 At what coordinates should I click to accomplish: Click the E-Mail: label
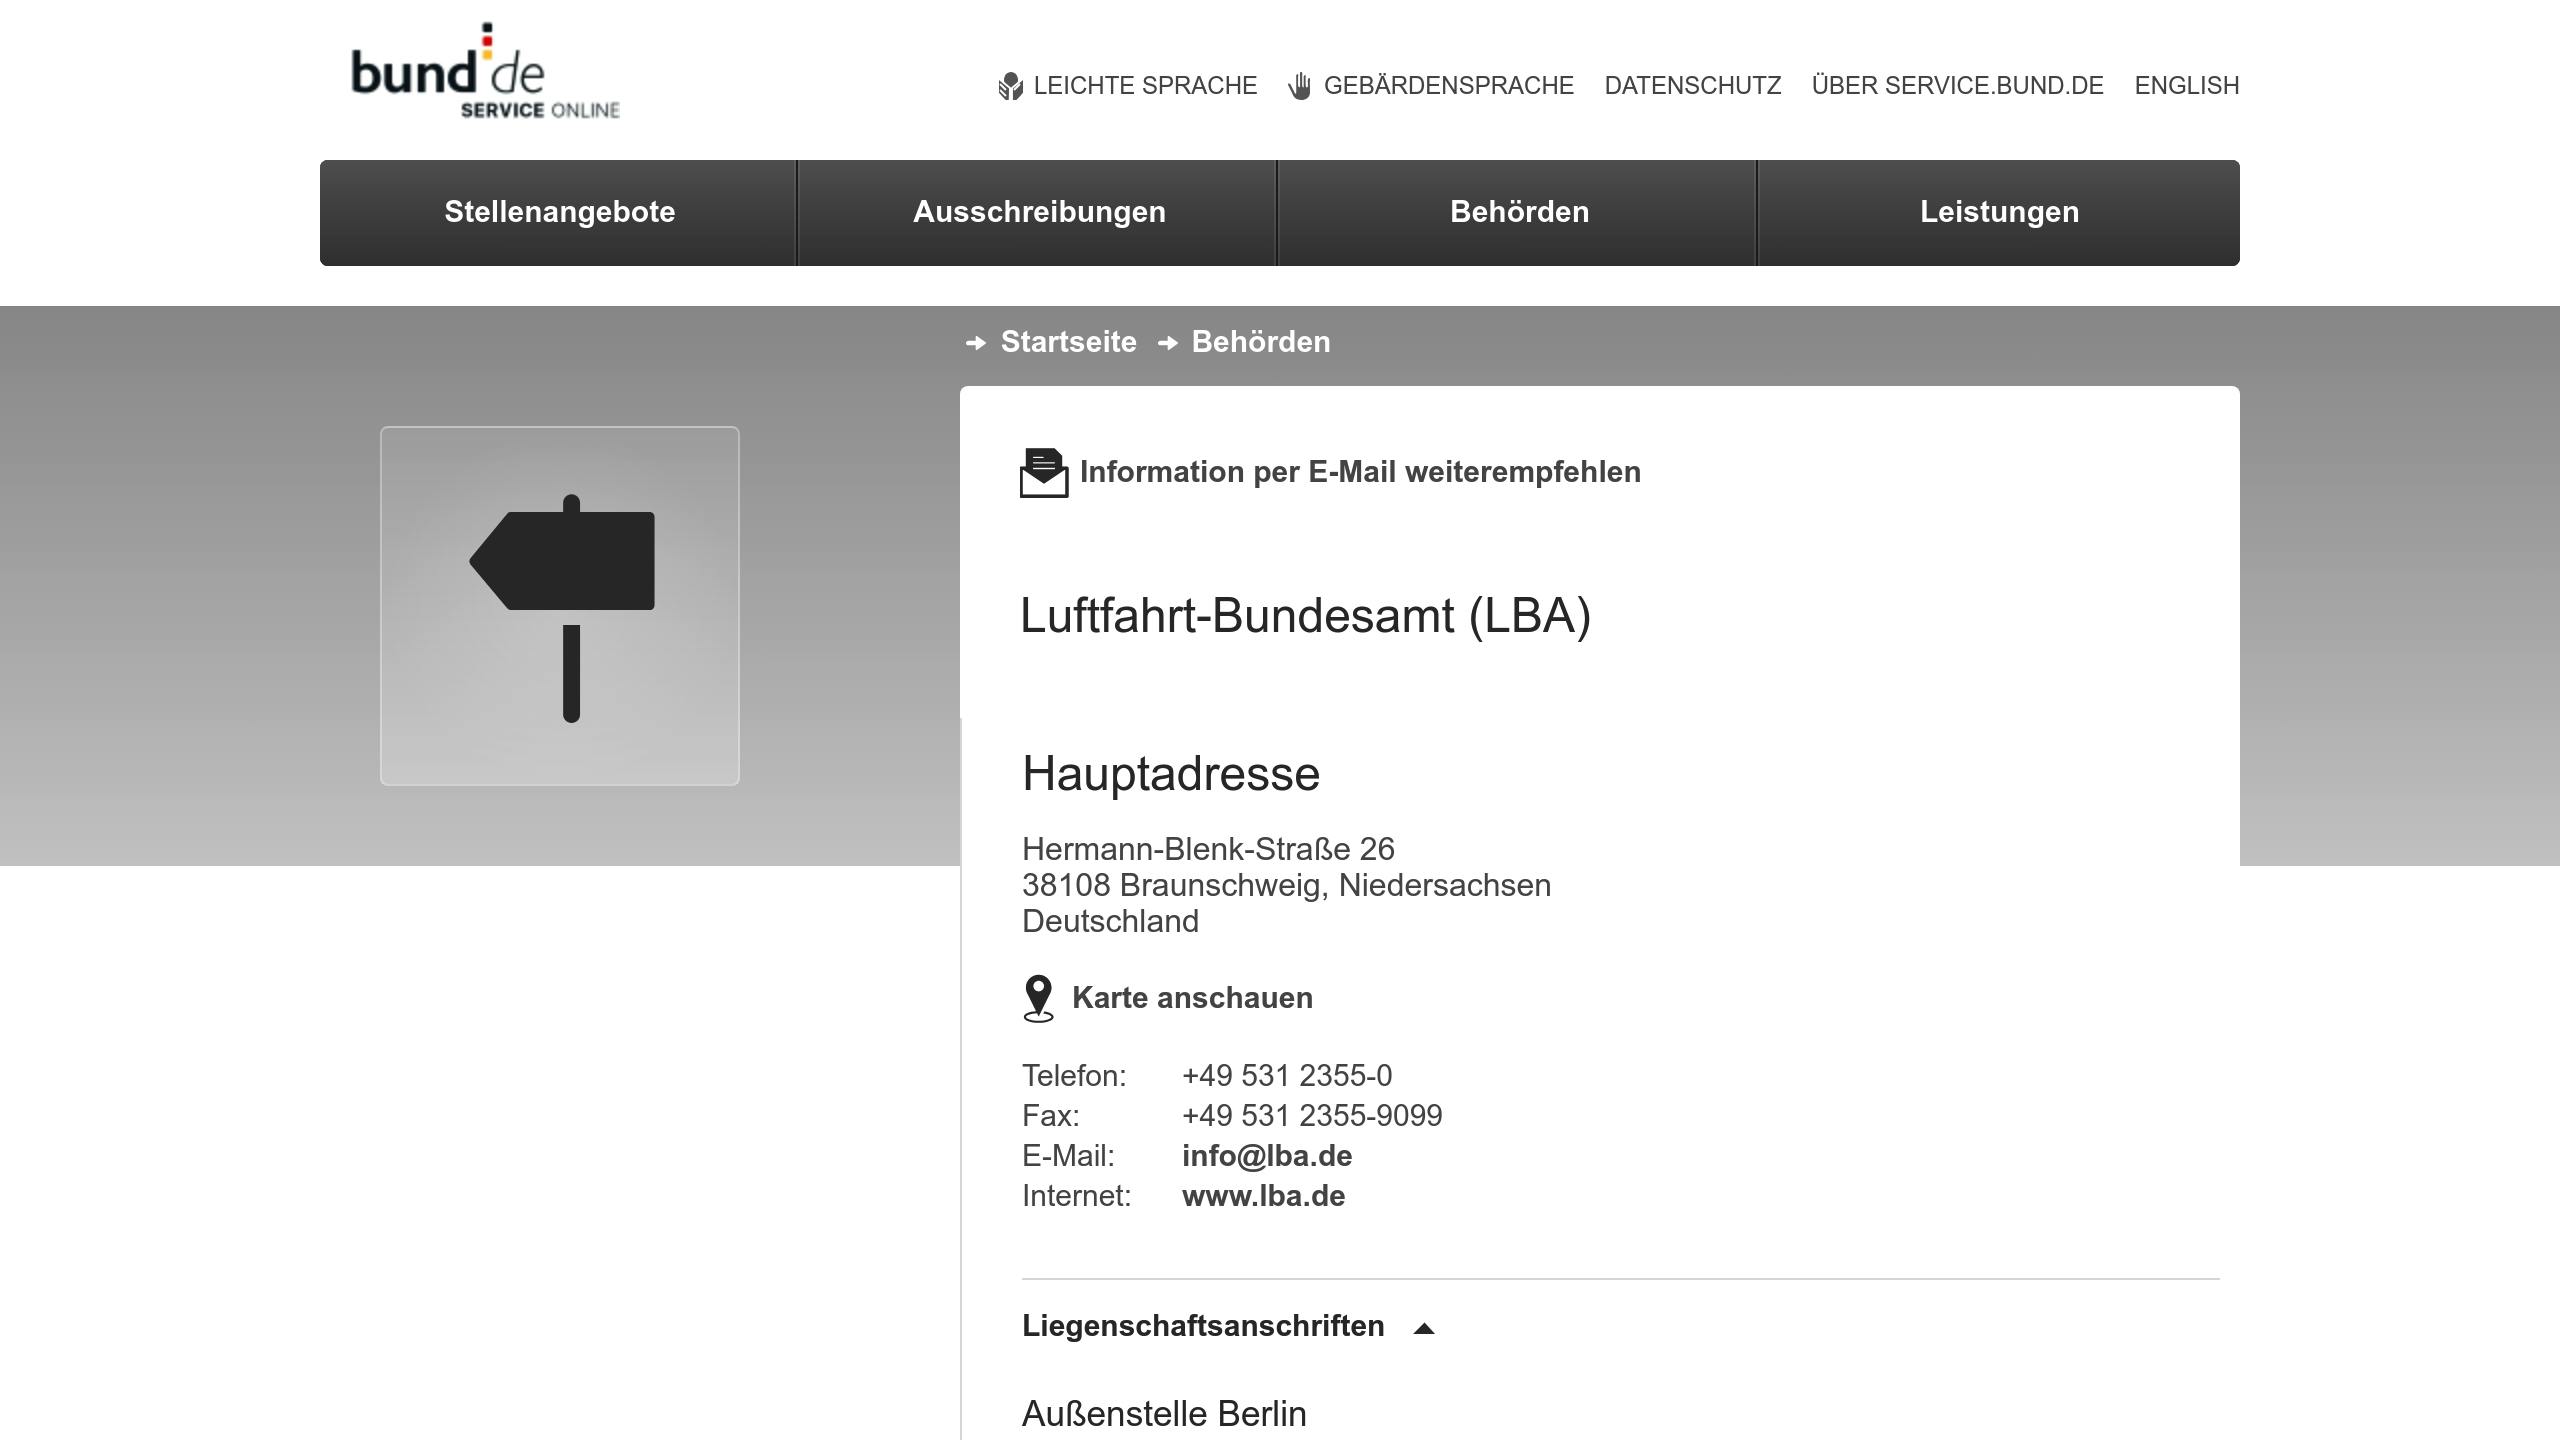1068,1156
